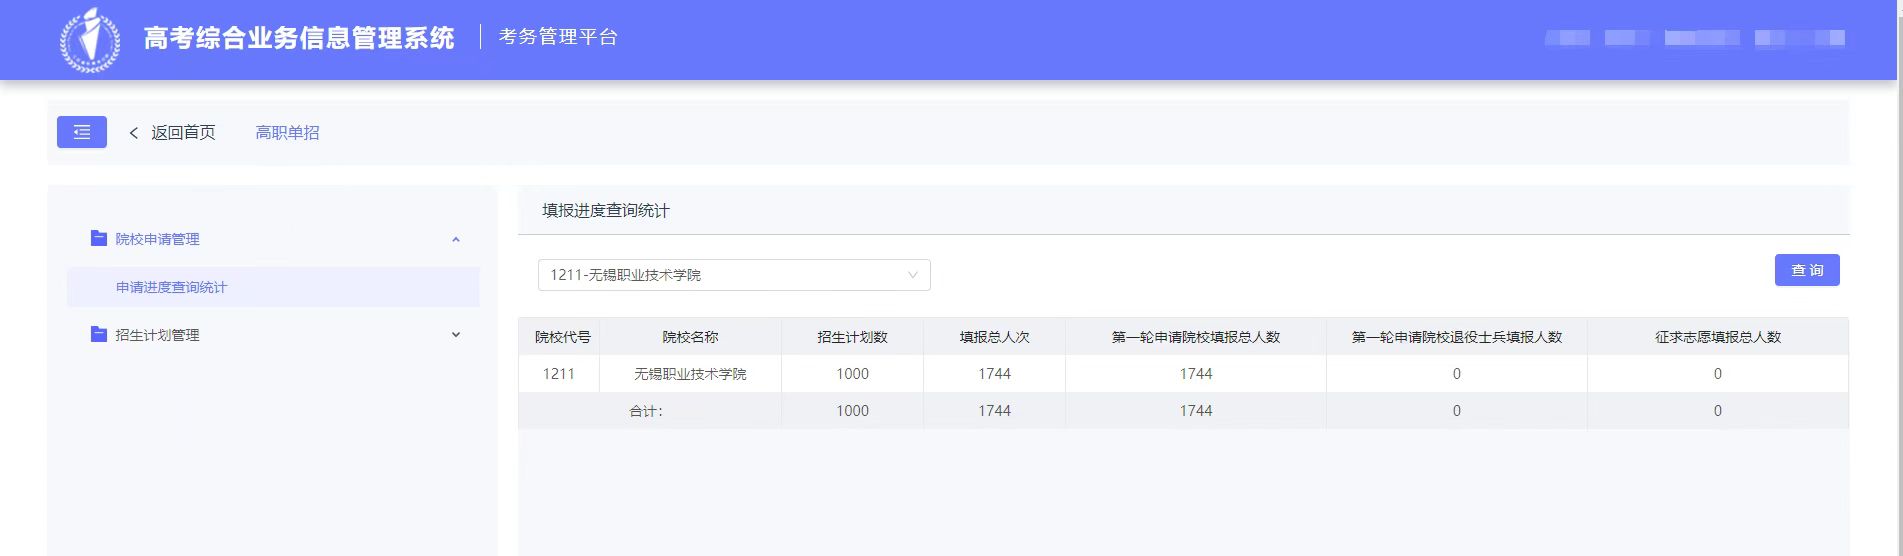This screenshot has width=1903, height=556.
Task: Expand the 招生计划管理 section chevron
Action: 456,335
